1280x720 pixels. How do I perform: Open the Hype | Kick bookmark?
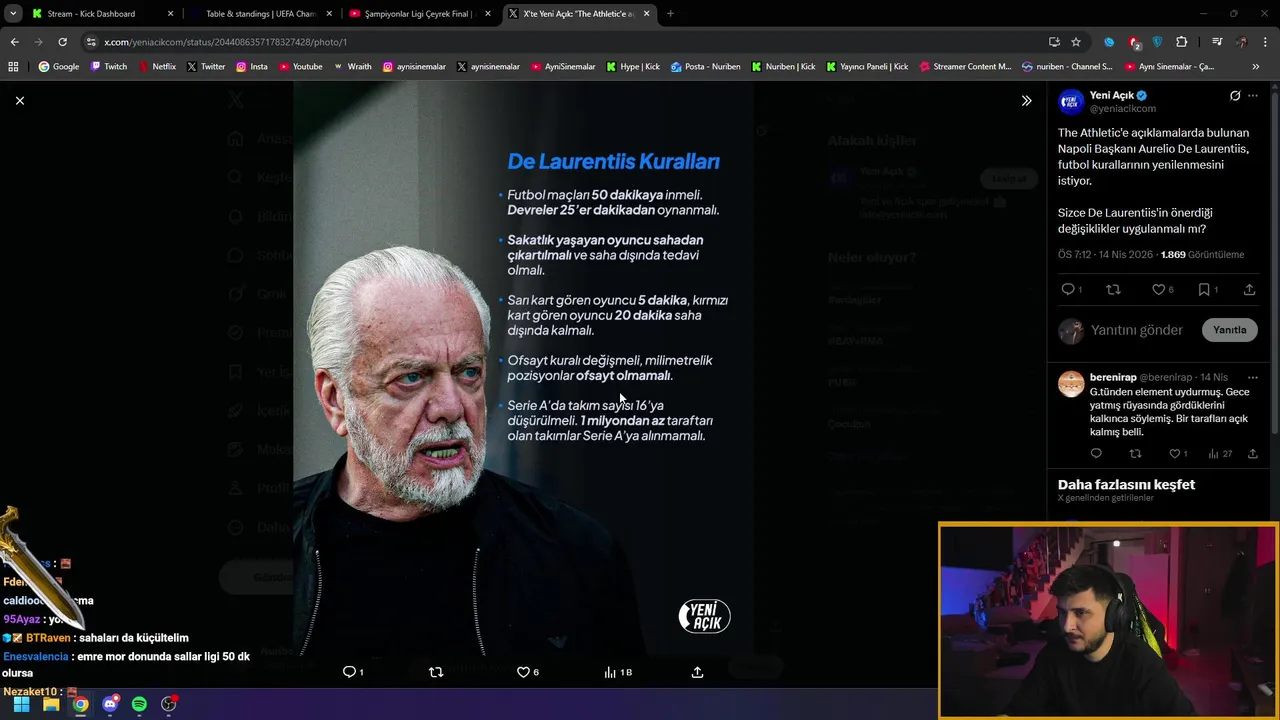coord(633,67)
